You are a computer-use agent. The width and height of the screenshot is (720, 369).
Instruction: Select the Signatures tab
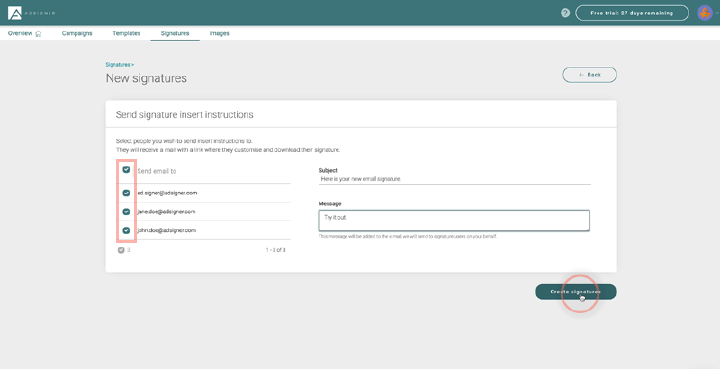(x=175, y=33)
